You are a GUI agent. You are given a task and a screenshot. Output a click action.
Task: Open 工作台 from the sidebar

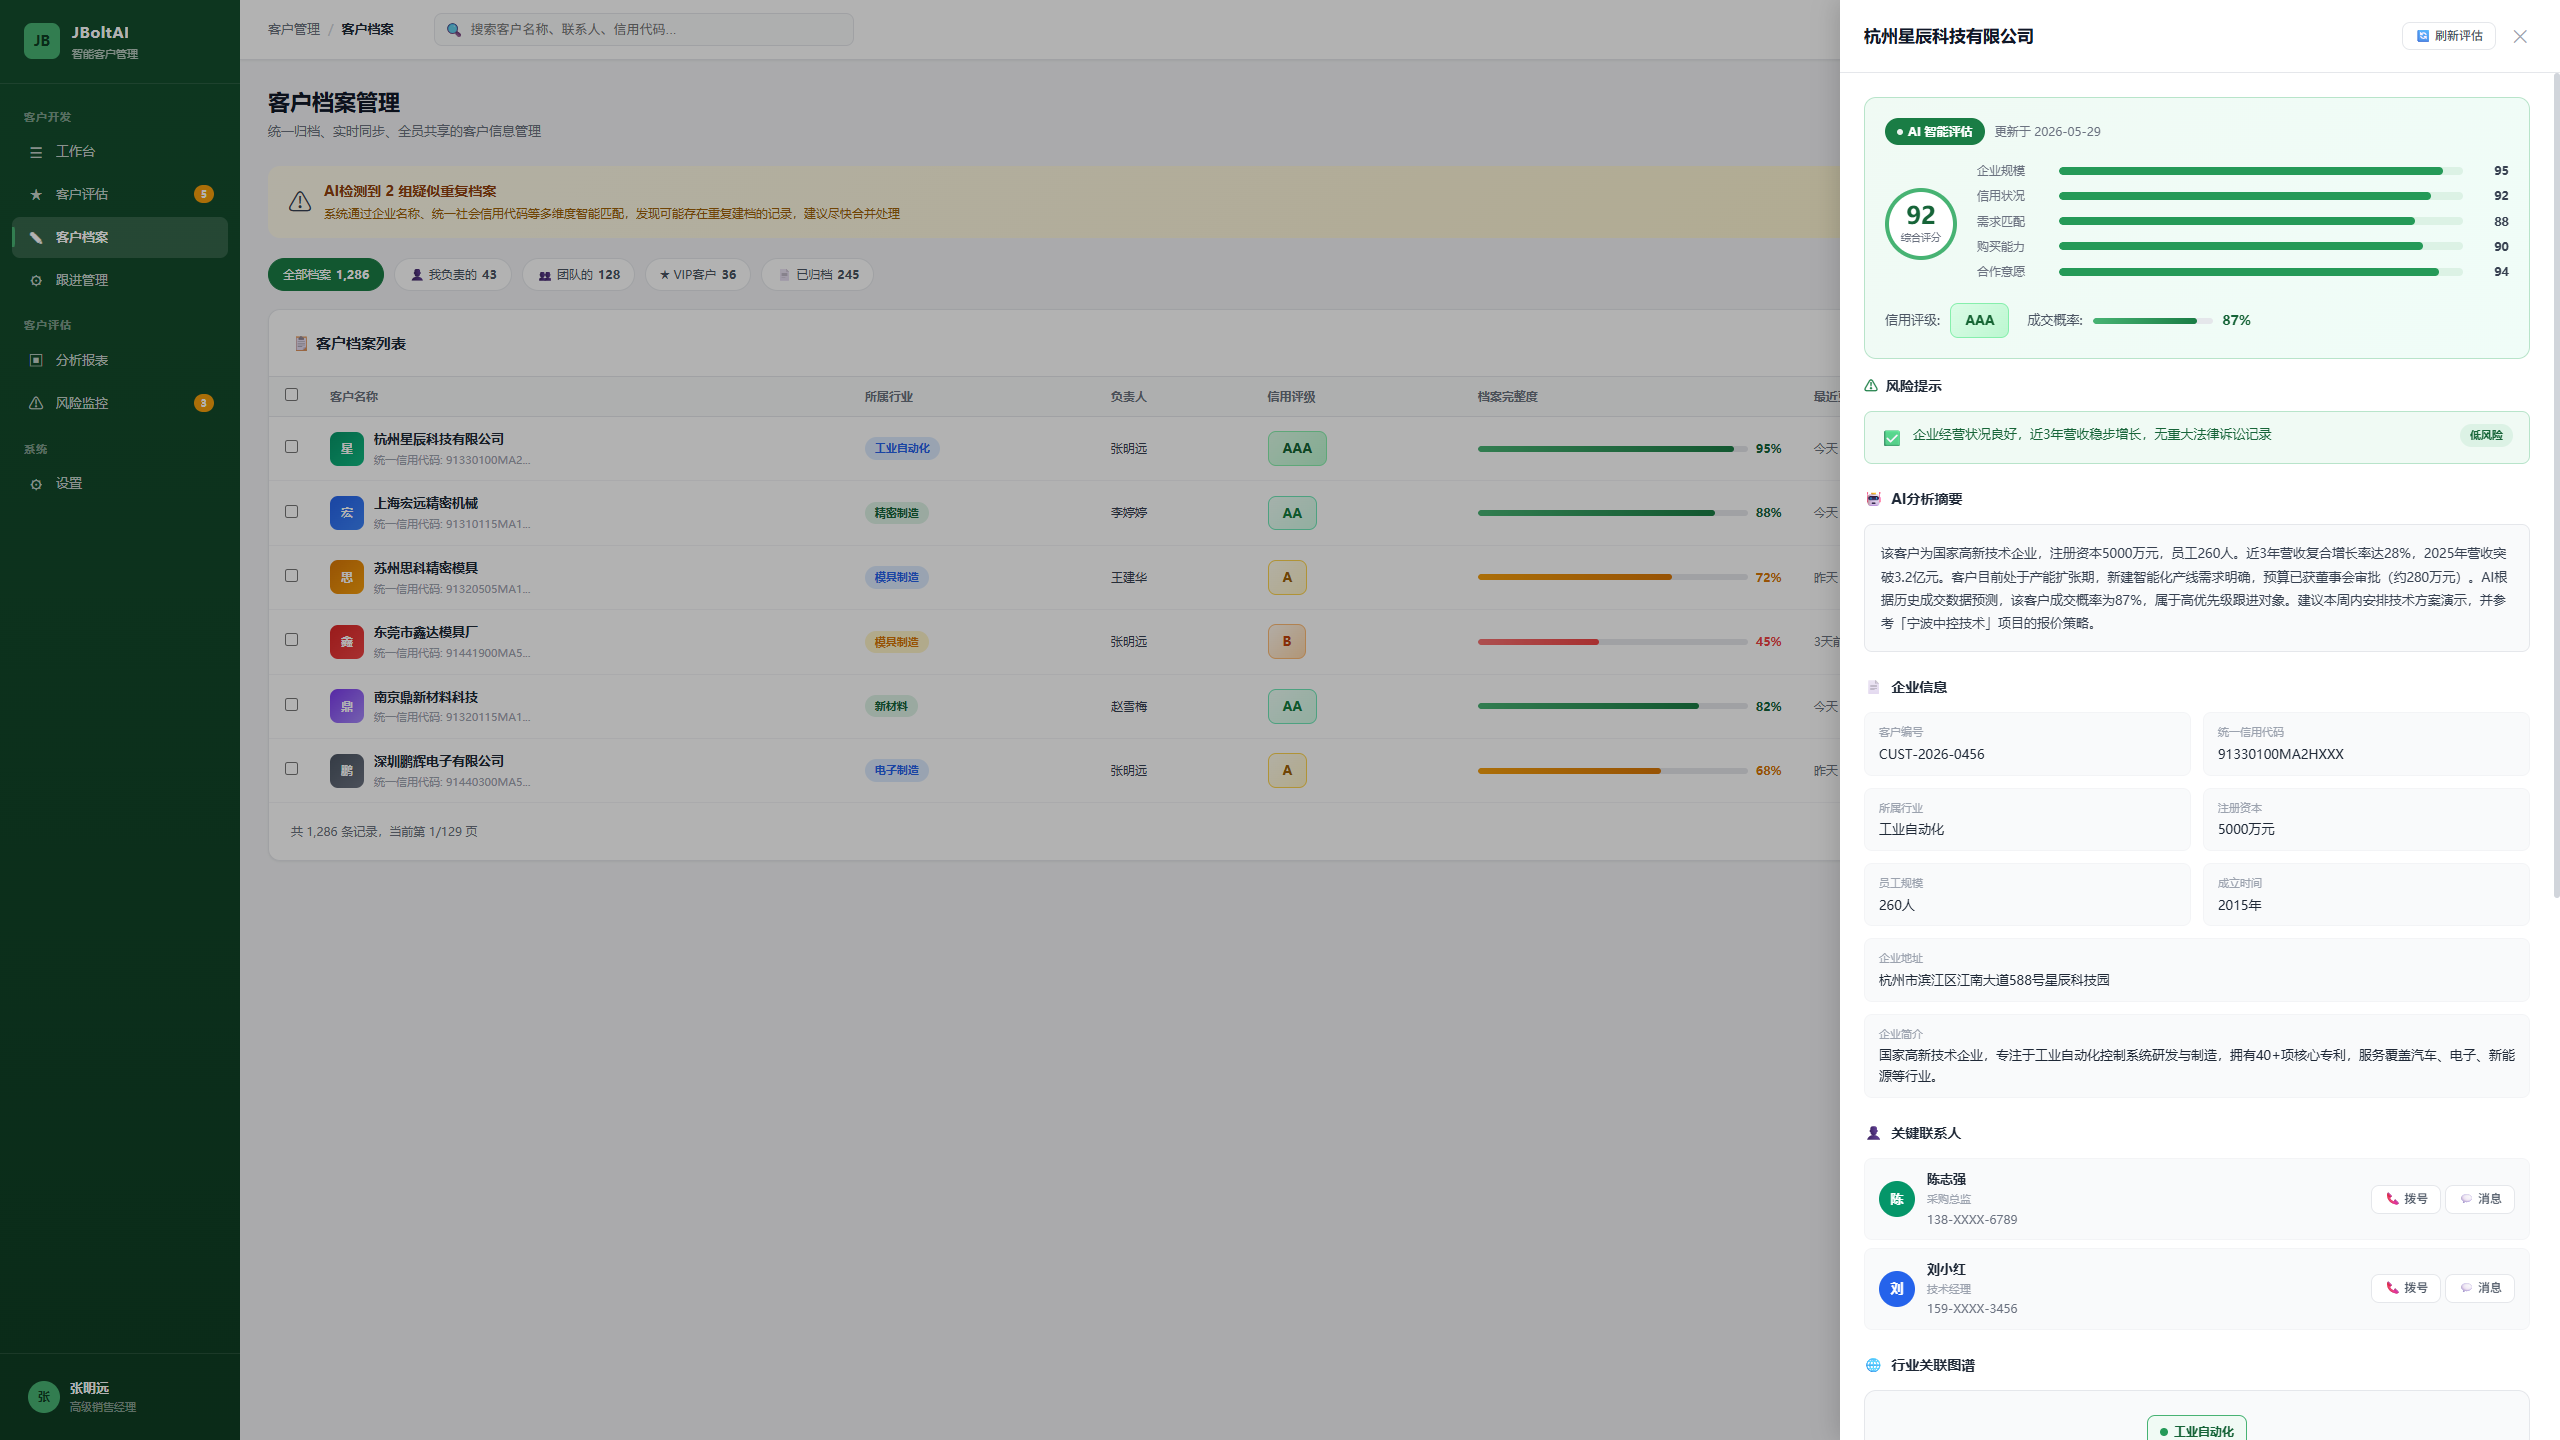120,151
